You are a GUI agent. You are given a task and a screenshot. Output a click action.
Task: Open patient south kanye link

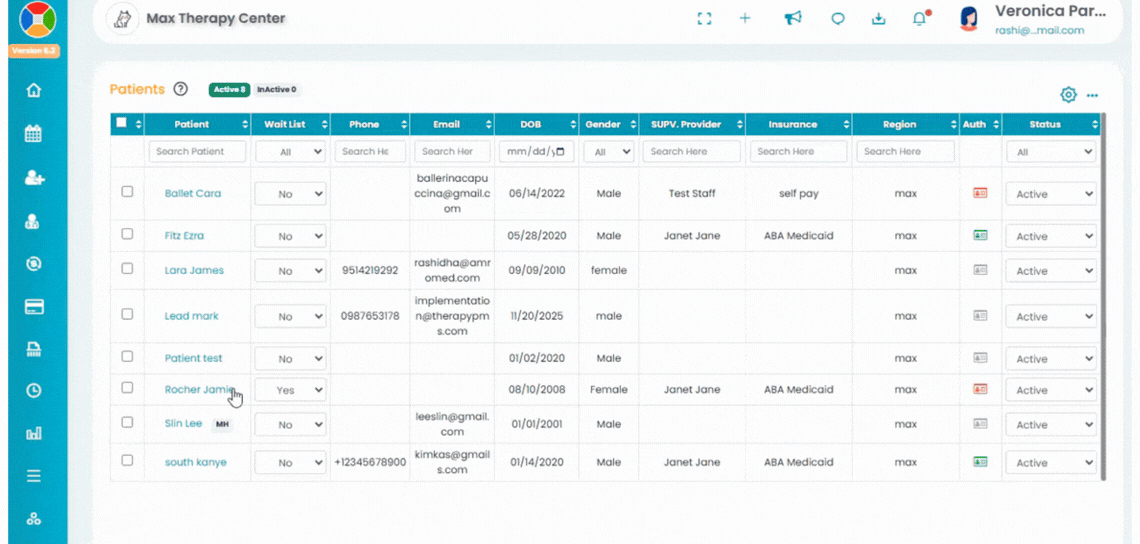coord(196,462)
